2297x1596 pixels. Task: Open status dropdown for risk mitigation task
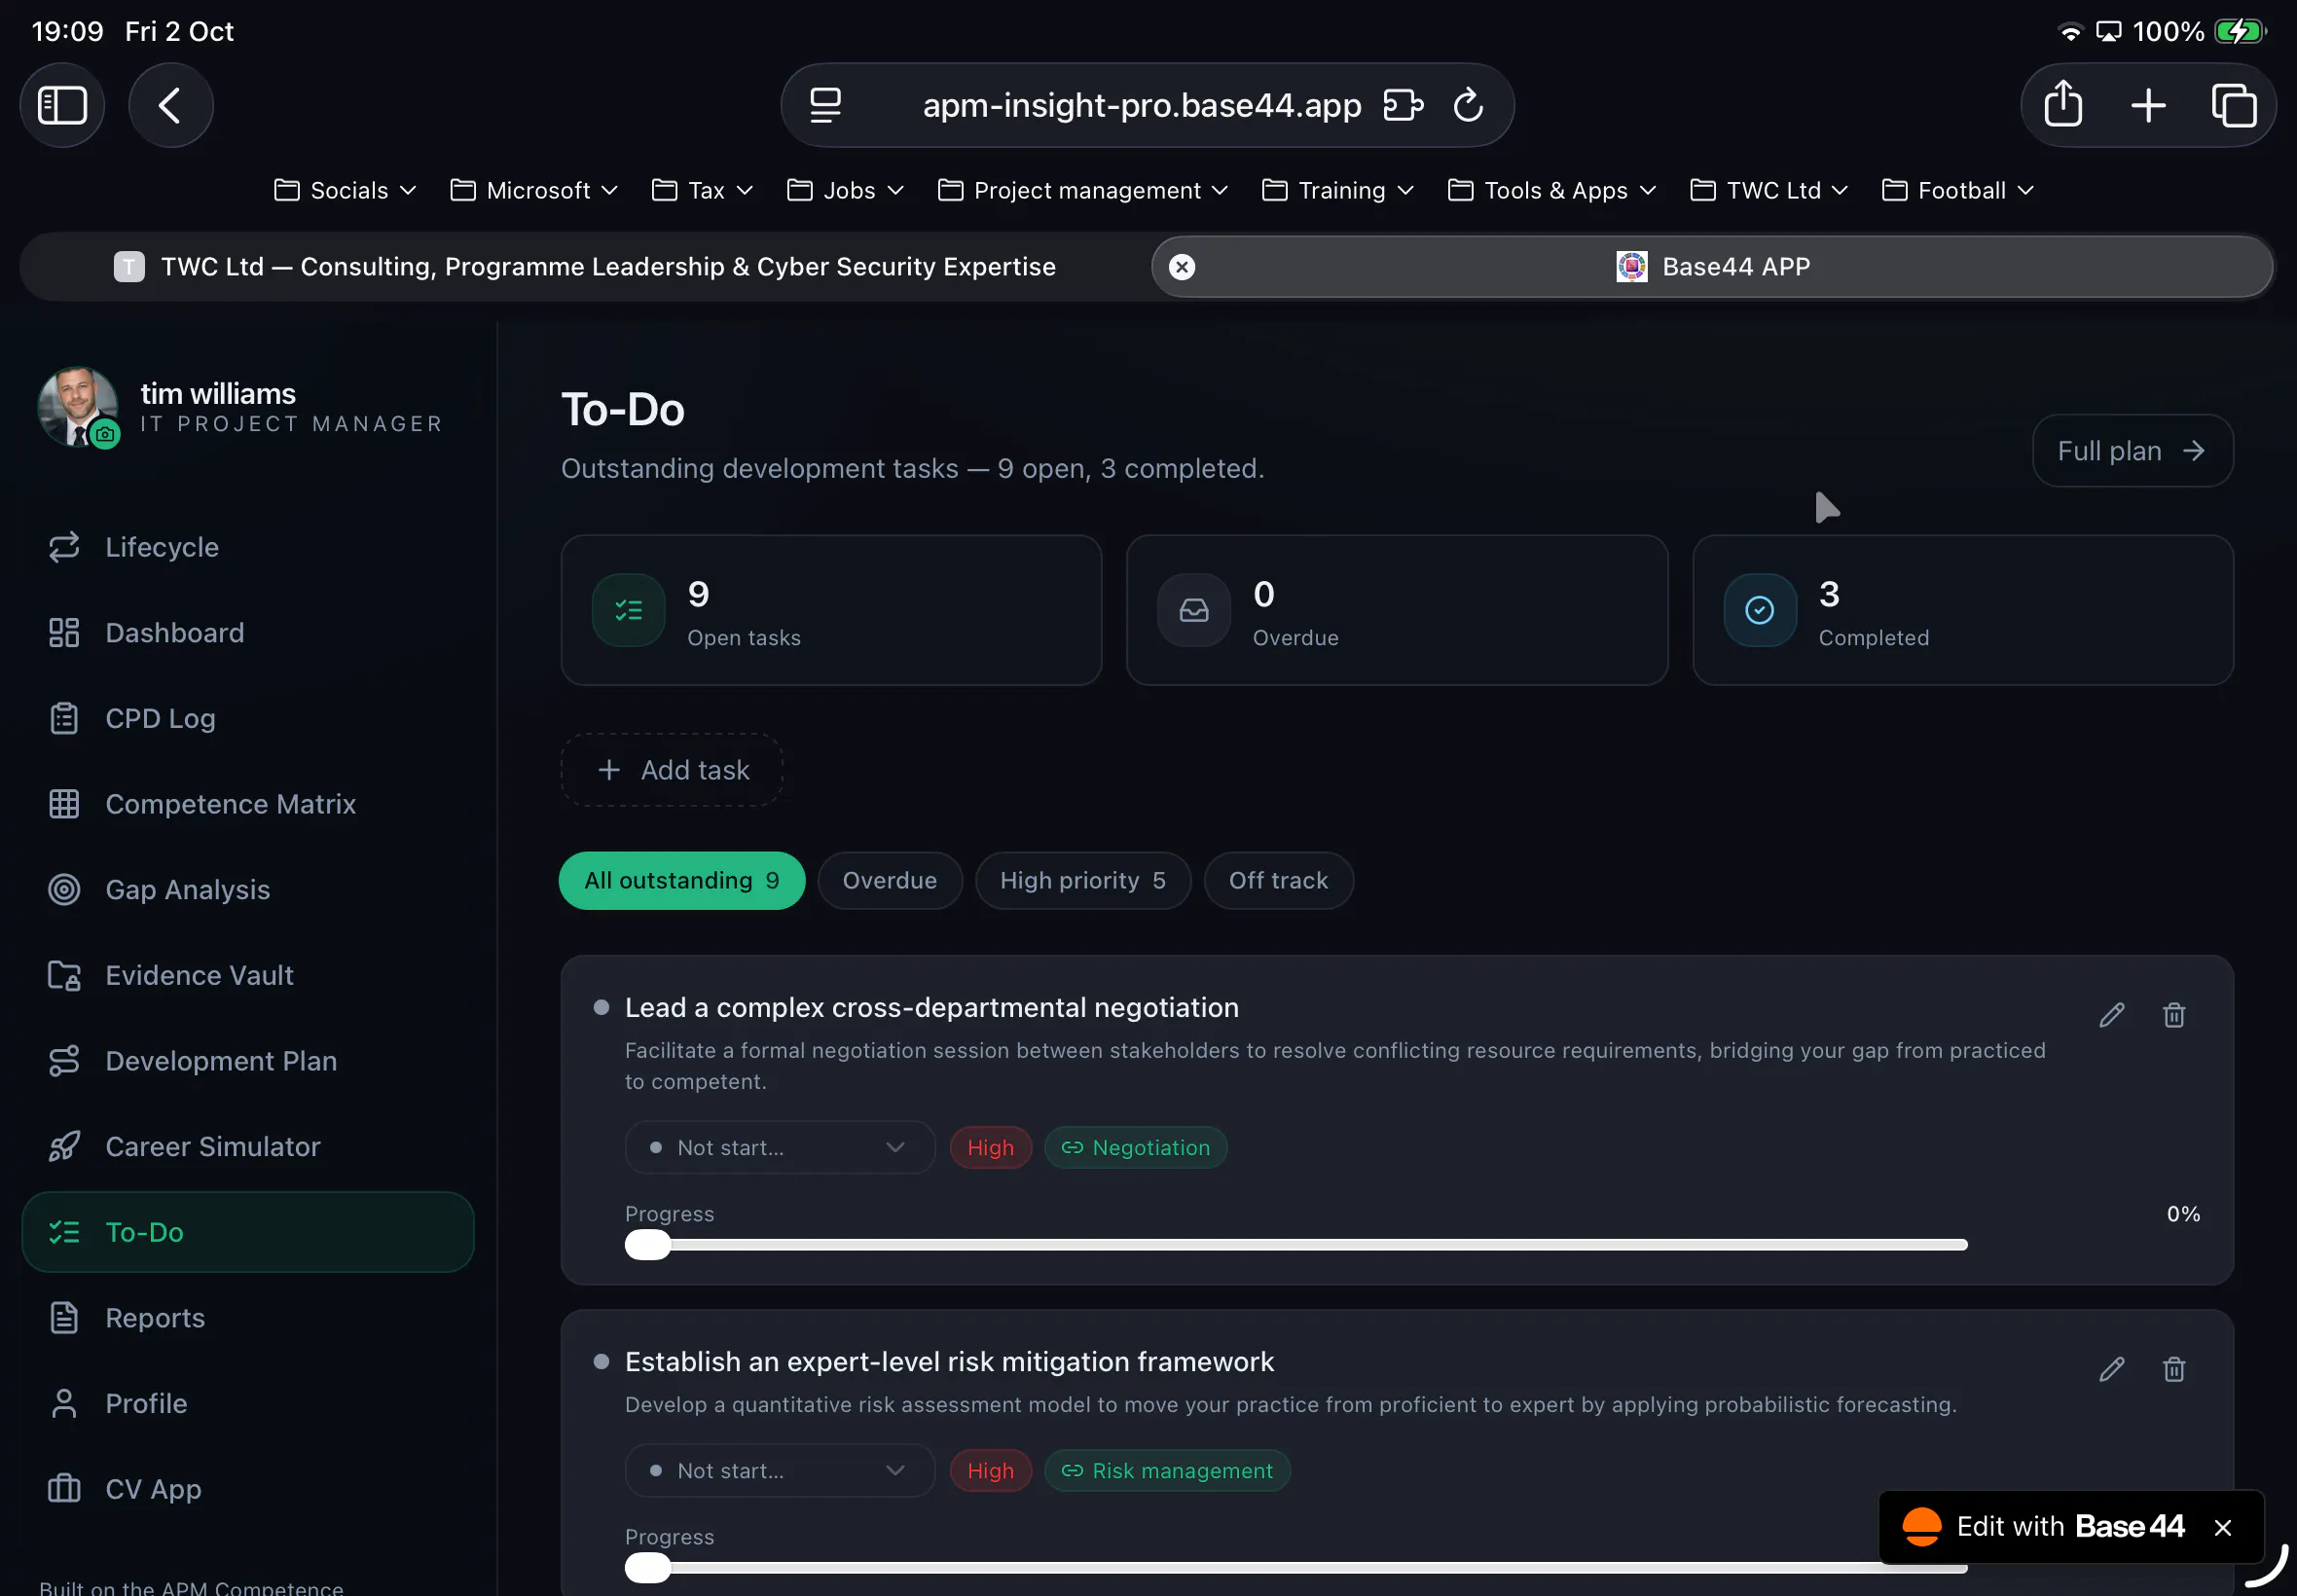tap(779, 1471)
